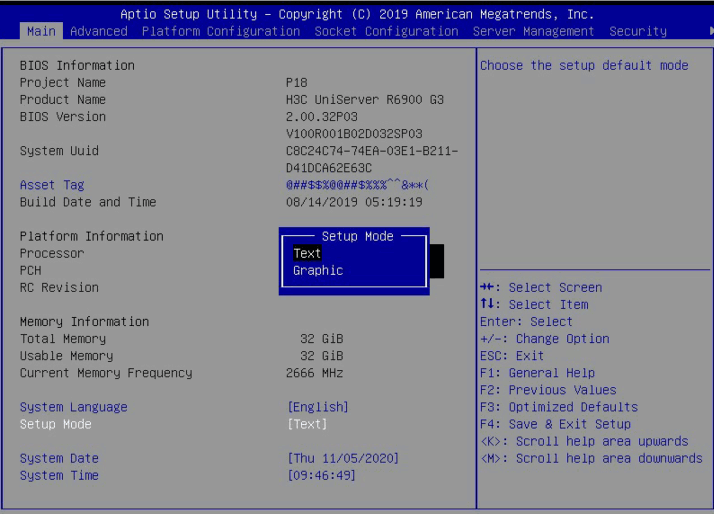The height and width of the screenshot is (514, 714).
Task: Select the System Language setting
Action: [x=73, y=407]
